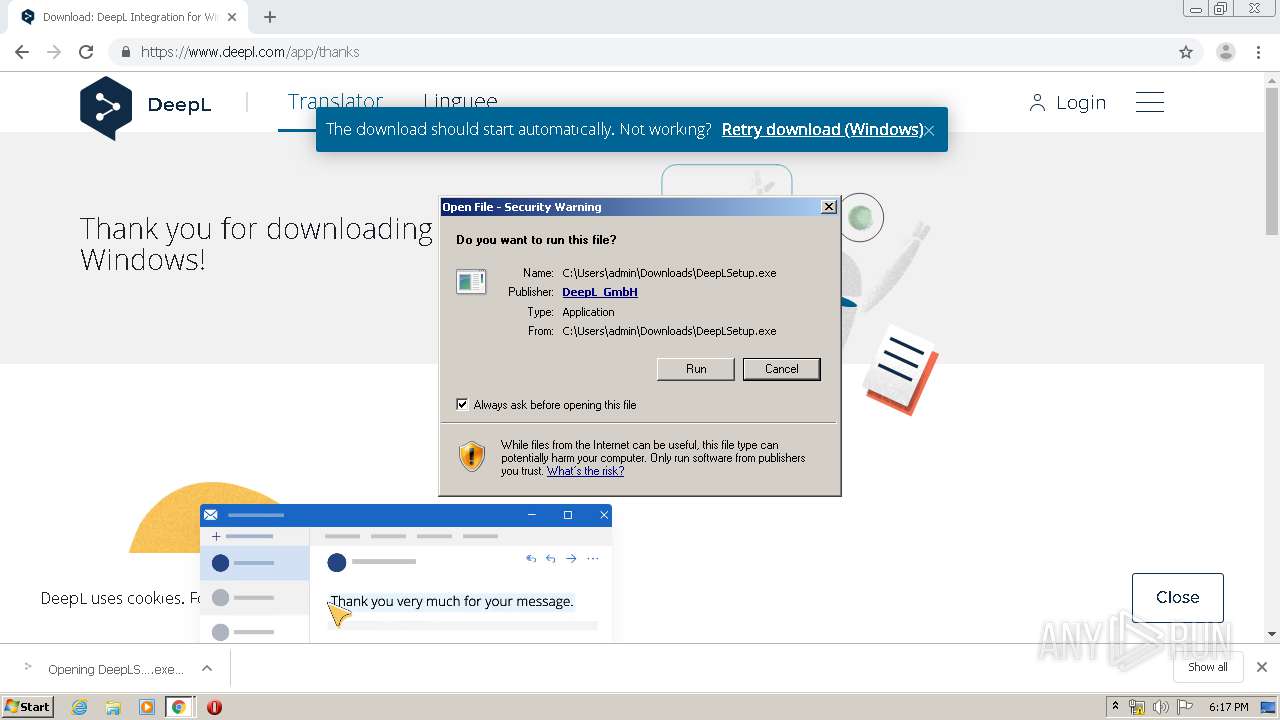Reload the current page
The width and height of the screenshot is (1280, 720).
tap(86, 52)
